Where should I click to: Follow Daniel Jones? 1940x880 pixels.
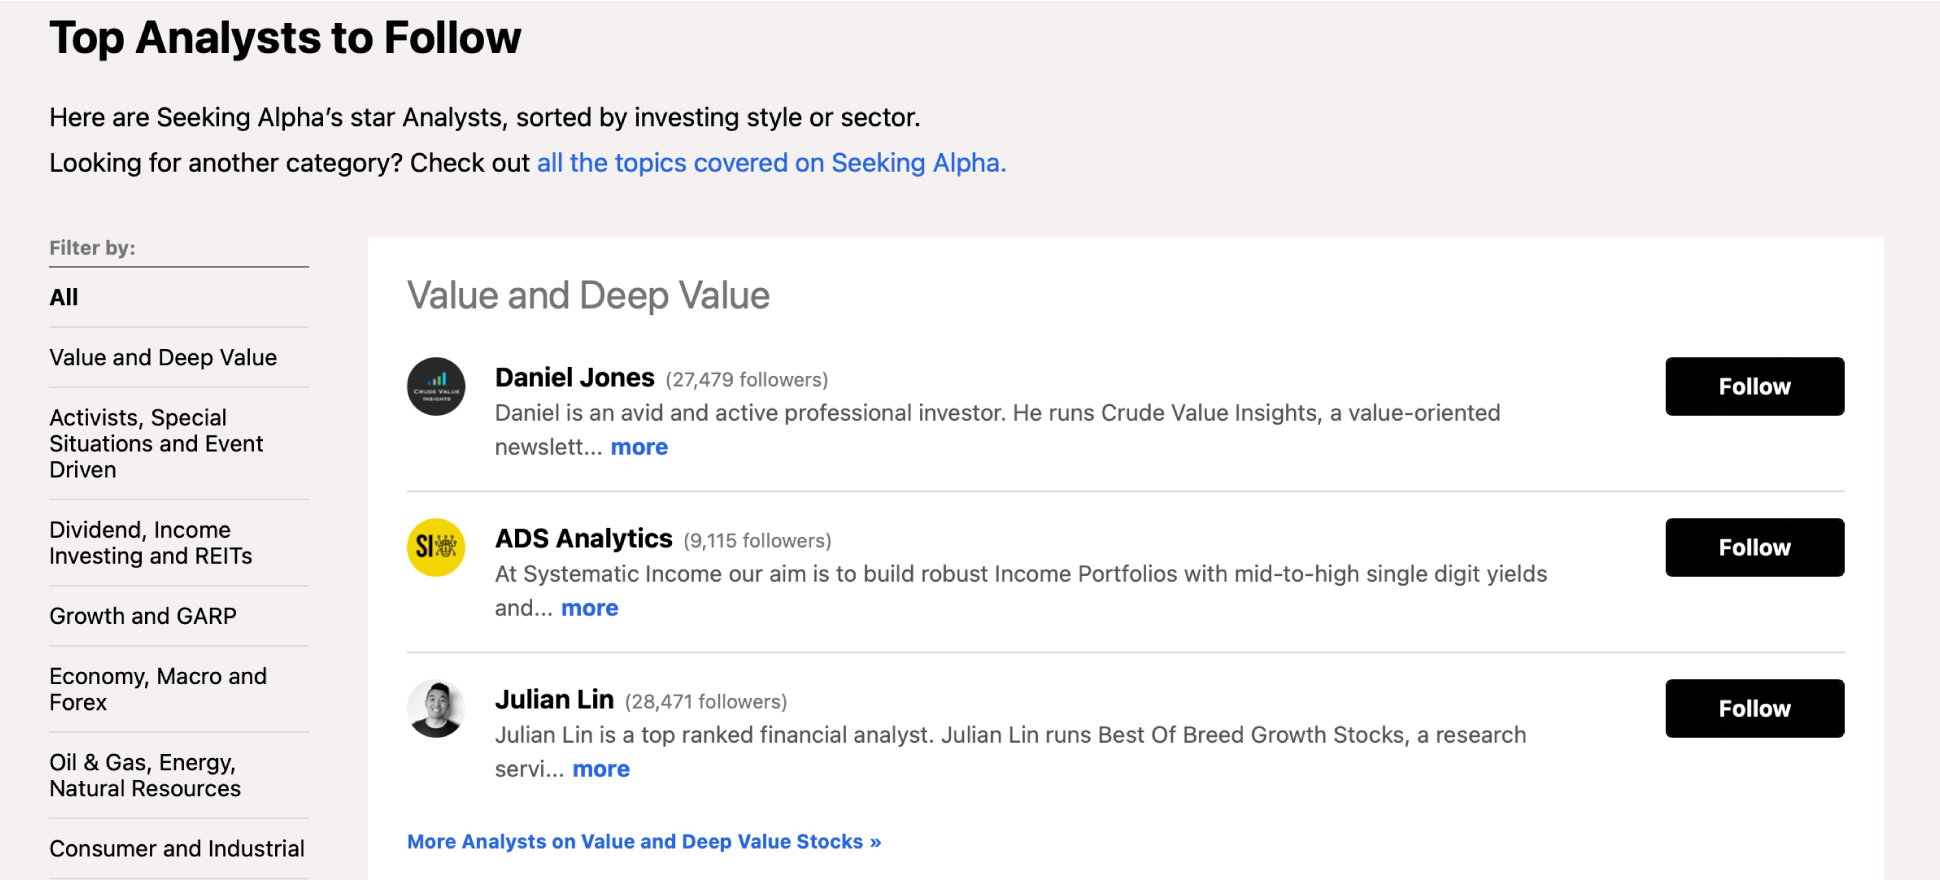click(x=1754, y=386)
